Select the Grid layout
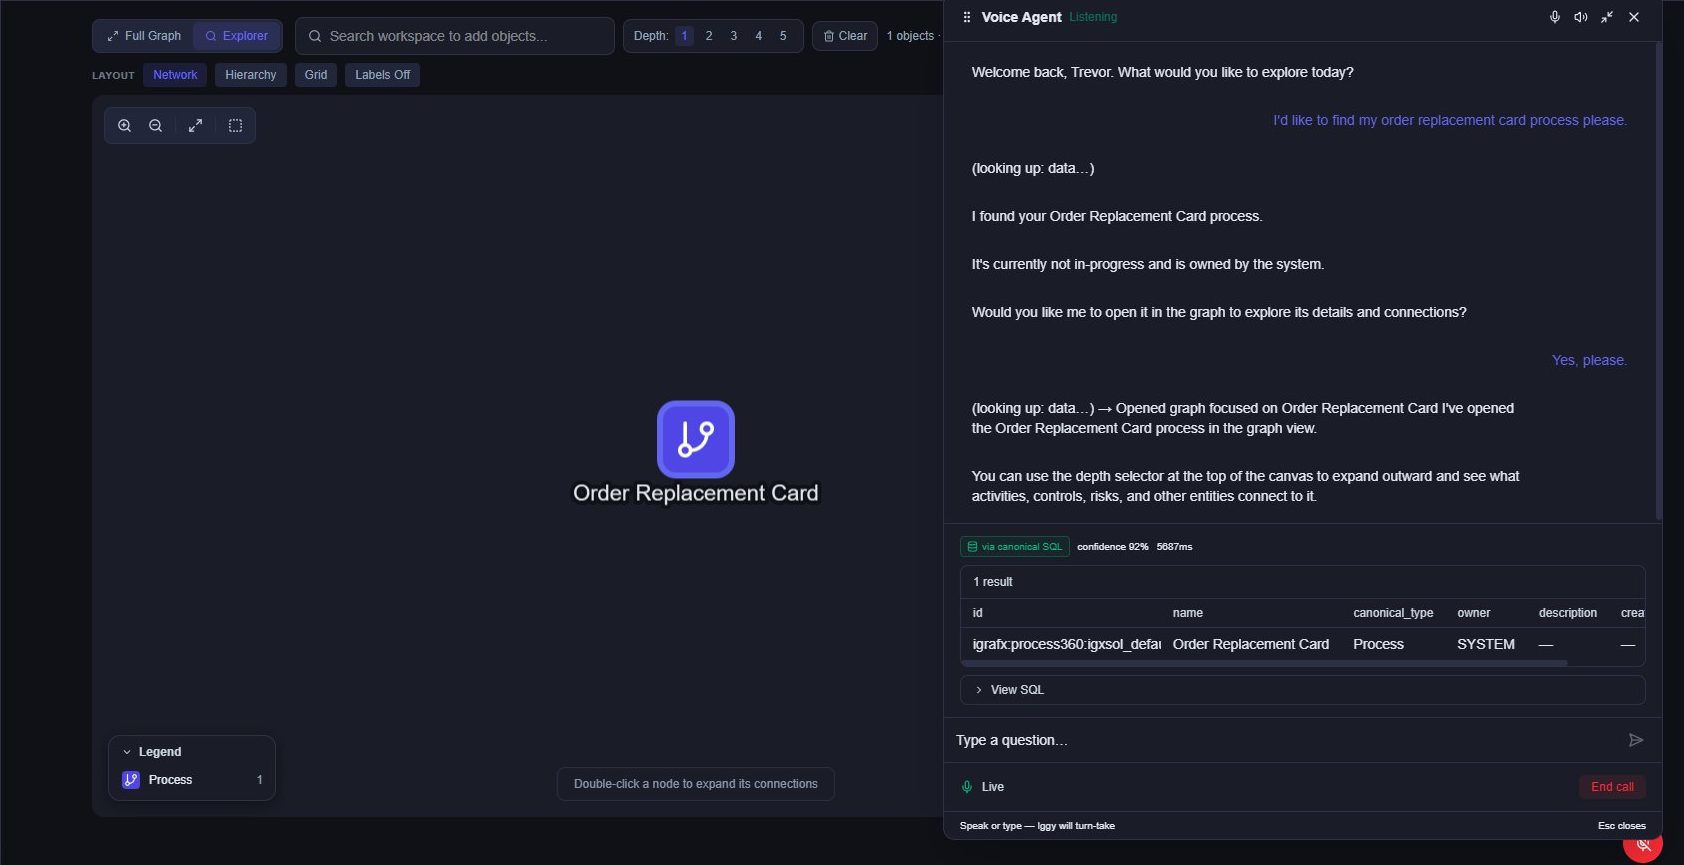The height and width of the screenshot is (865, 1684). [x=316, y=75]
